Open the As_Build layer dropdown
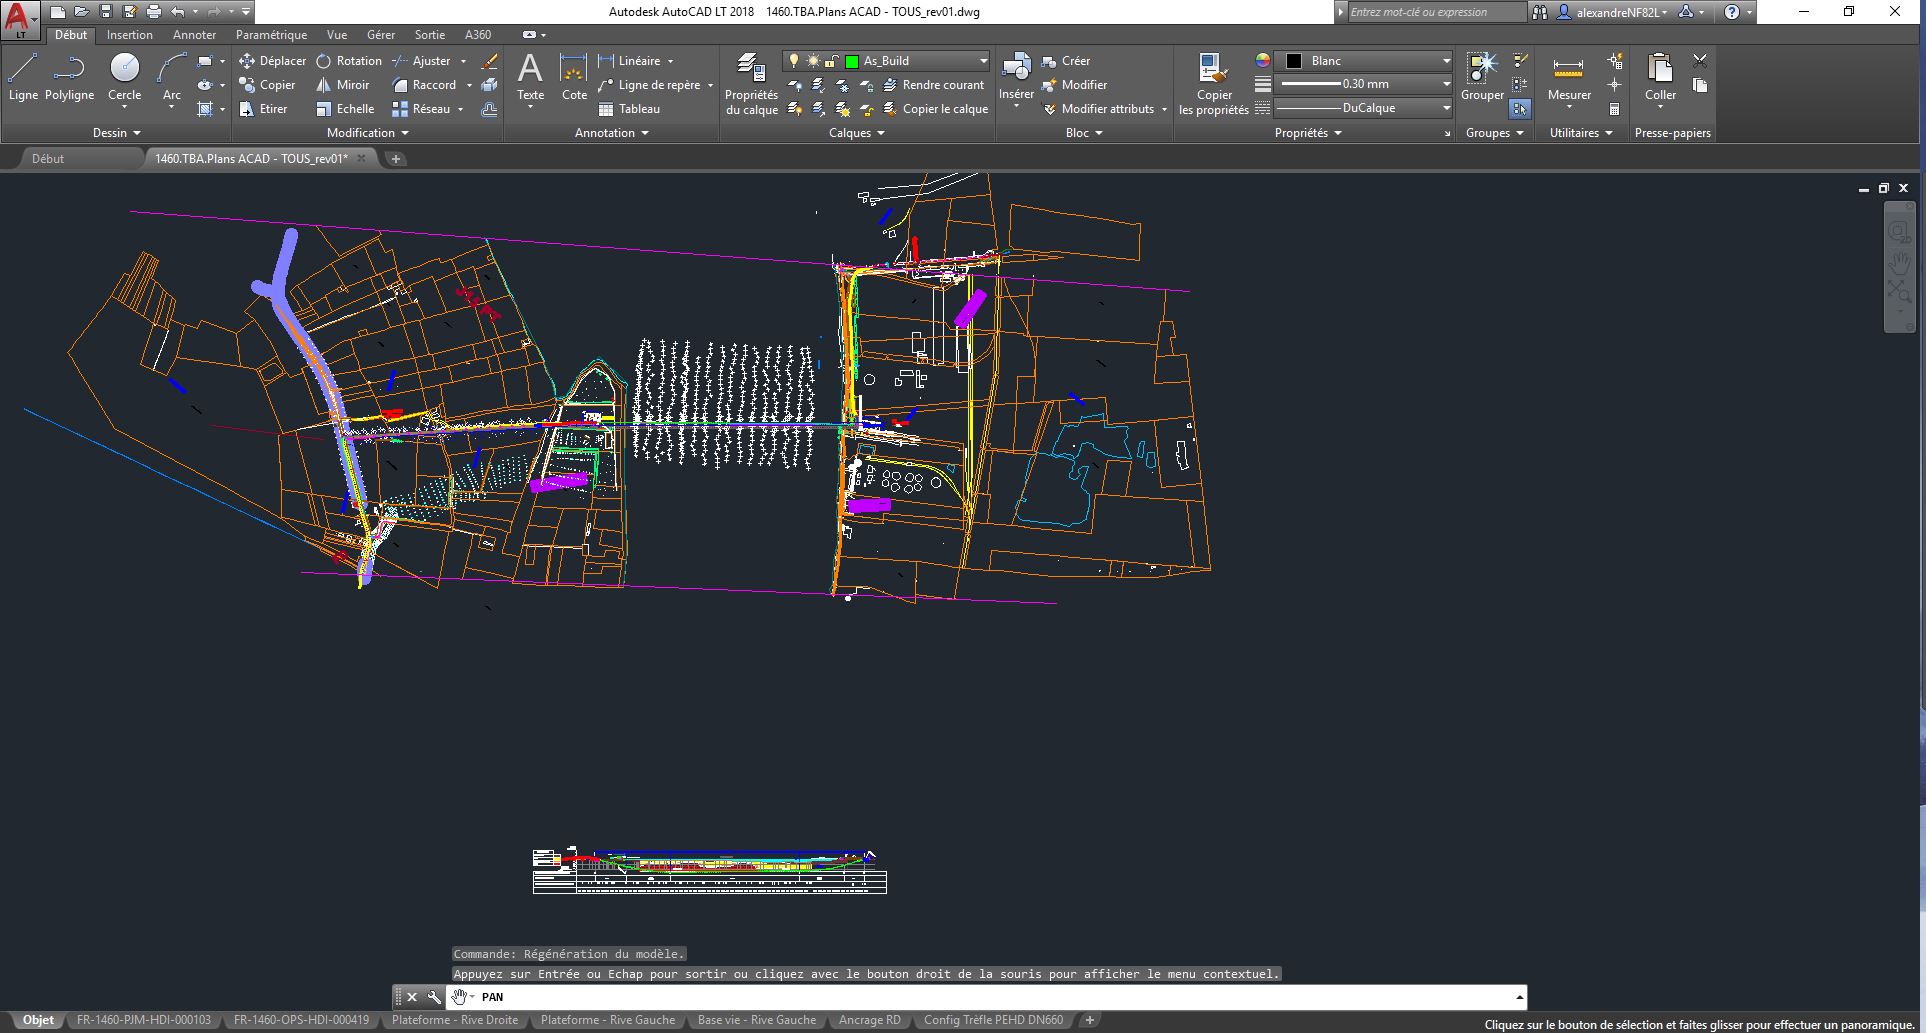This screenshot has height=1033, width=1926. [x=984, y=61]
